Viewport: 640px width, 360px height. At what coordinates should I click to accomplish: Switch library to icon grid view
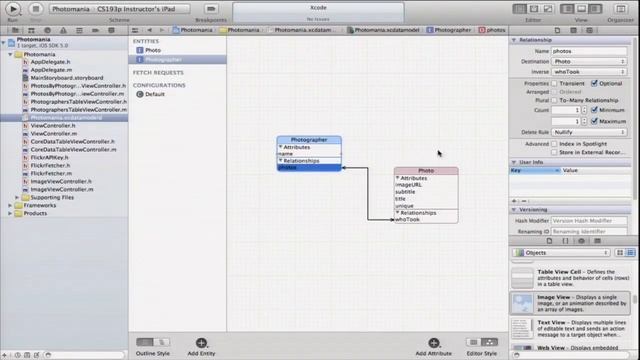click(x=620, y=253)
